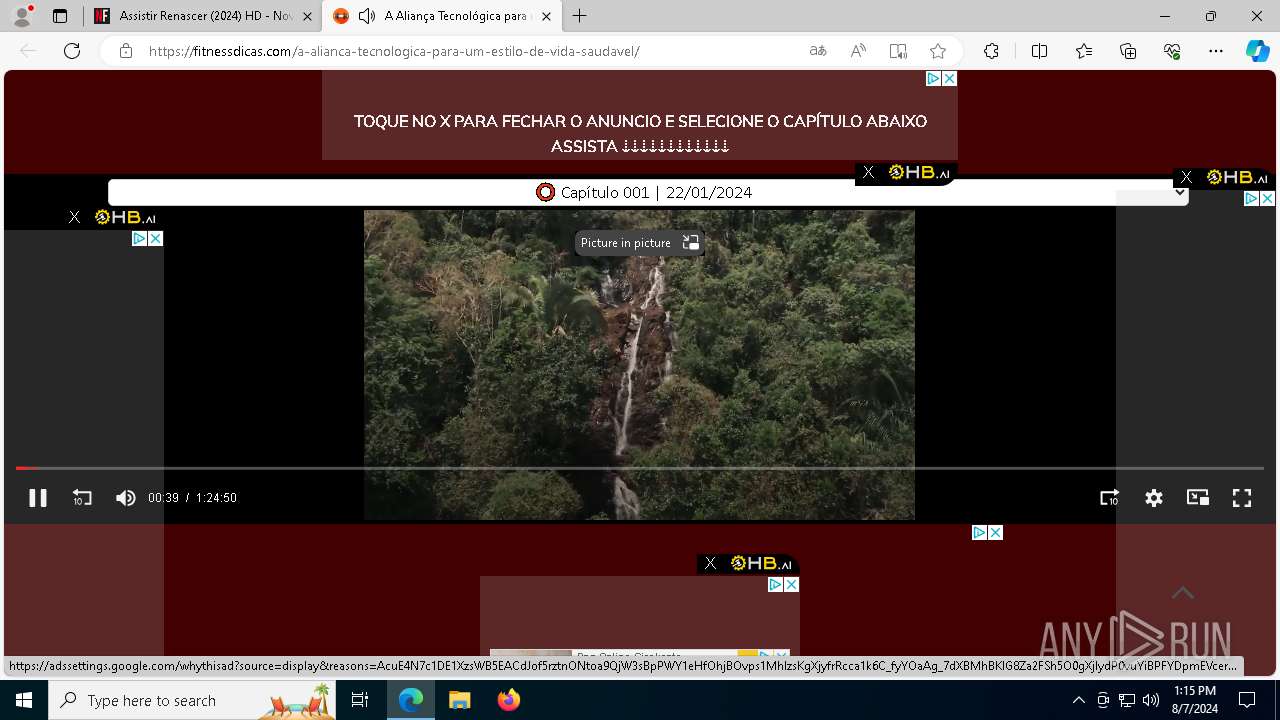Enter Immersive Reader mode
The height and width of the screenshot is (720, 1280).
tap(898, 51)
